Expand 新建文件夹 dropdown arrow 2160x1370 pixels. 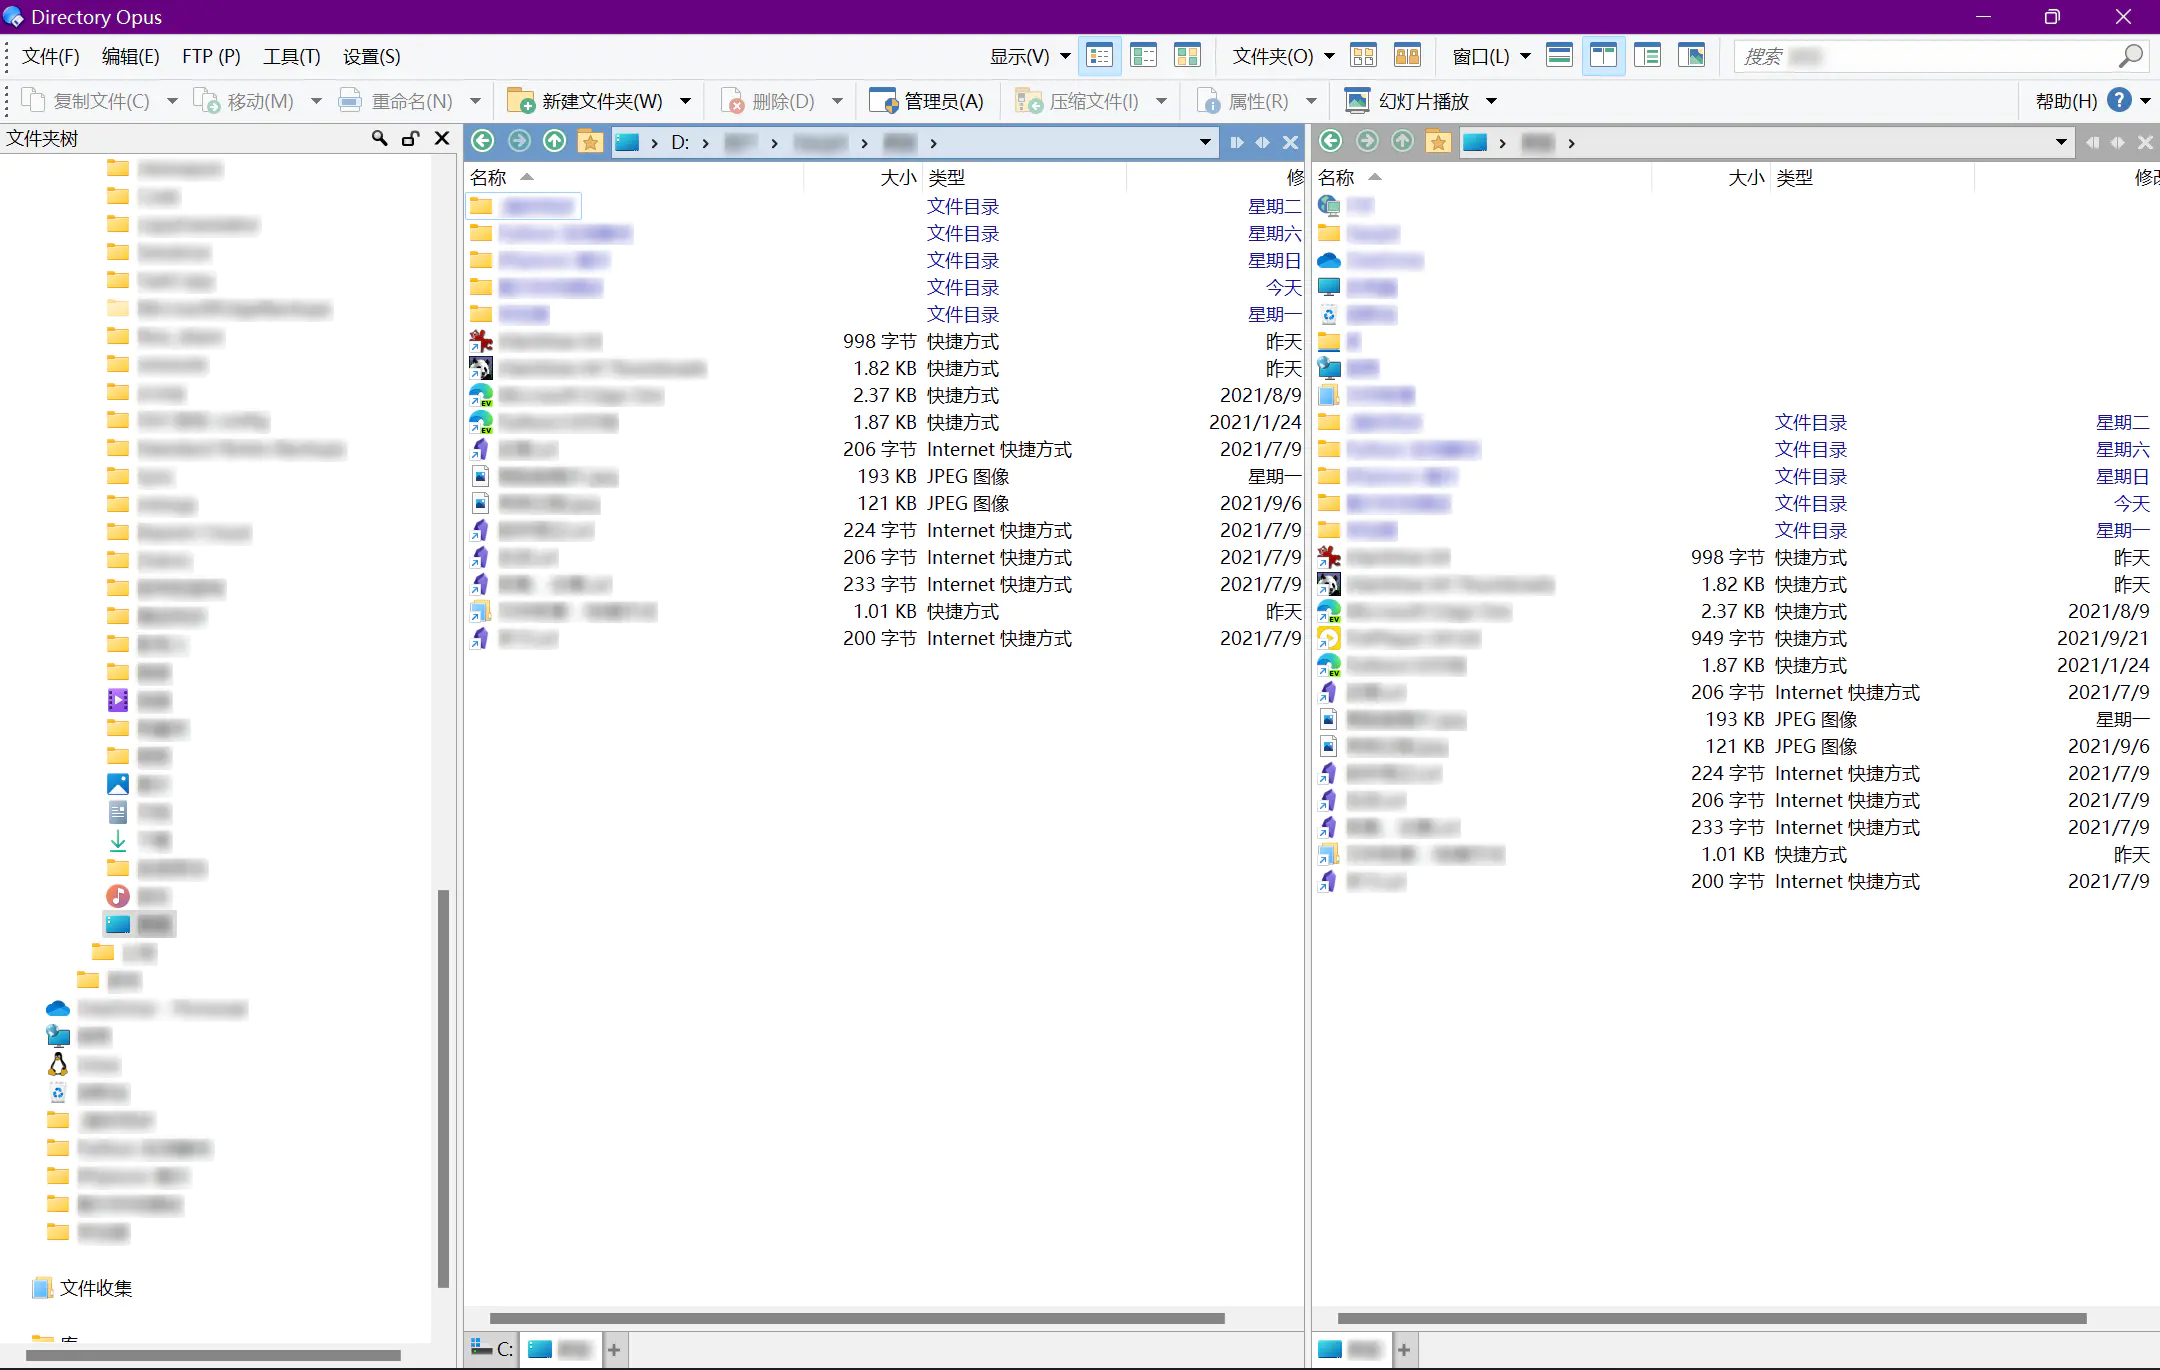(x=686, y=101)
